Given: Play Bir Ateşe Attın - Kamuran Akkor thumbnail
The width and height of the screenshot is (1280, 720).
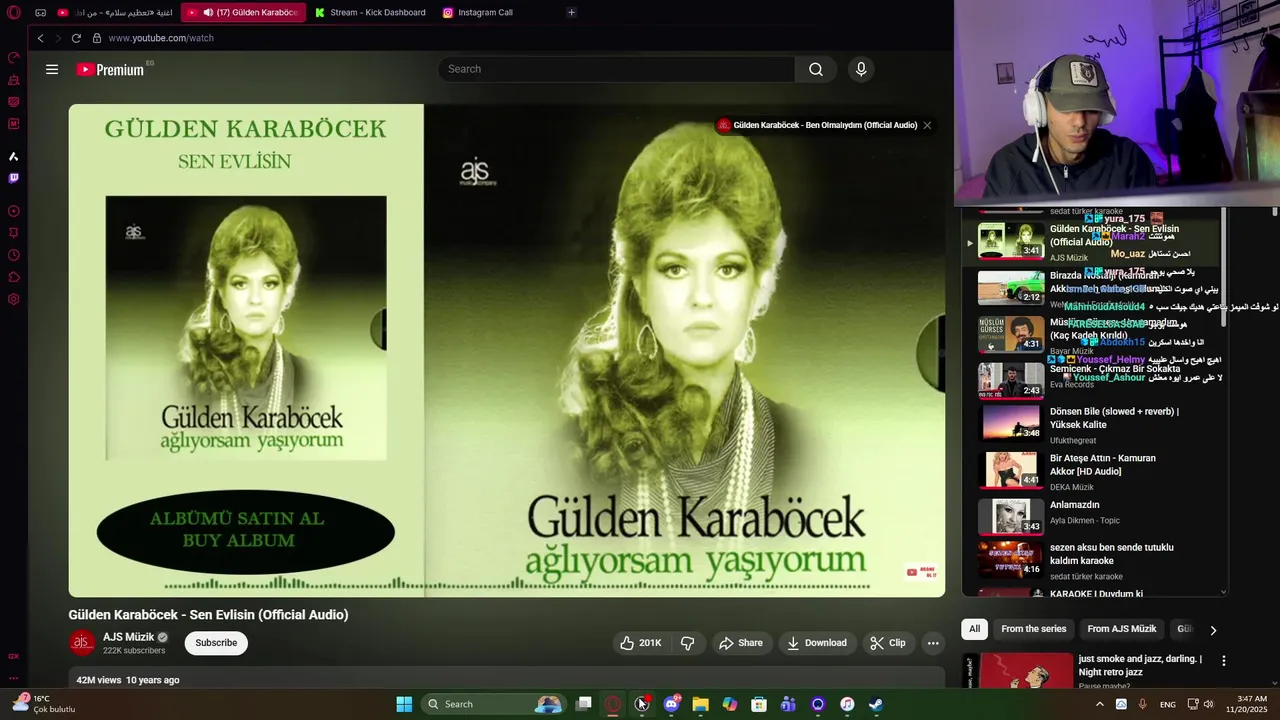Looking at the screenshot, I should coord(1011,470).
